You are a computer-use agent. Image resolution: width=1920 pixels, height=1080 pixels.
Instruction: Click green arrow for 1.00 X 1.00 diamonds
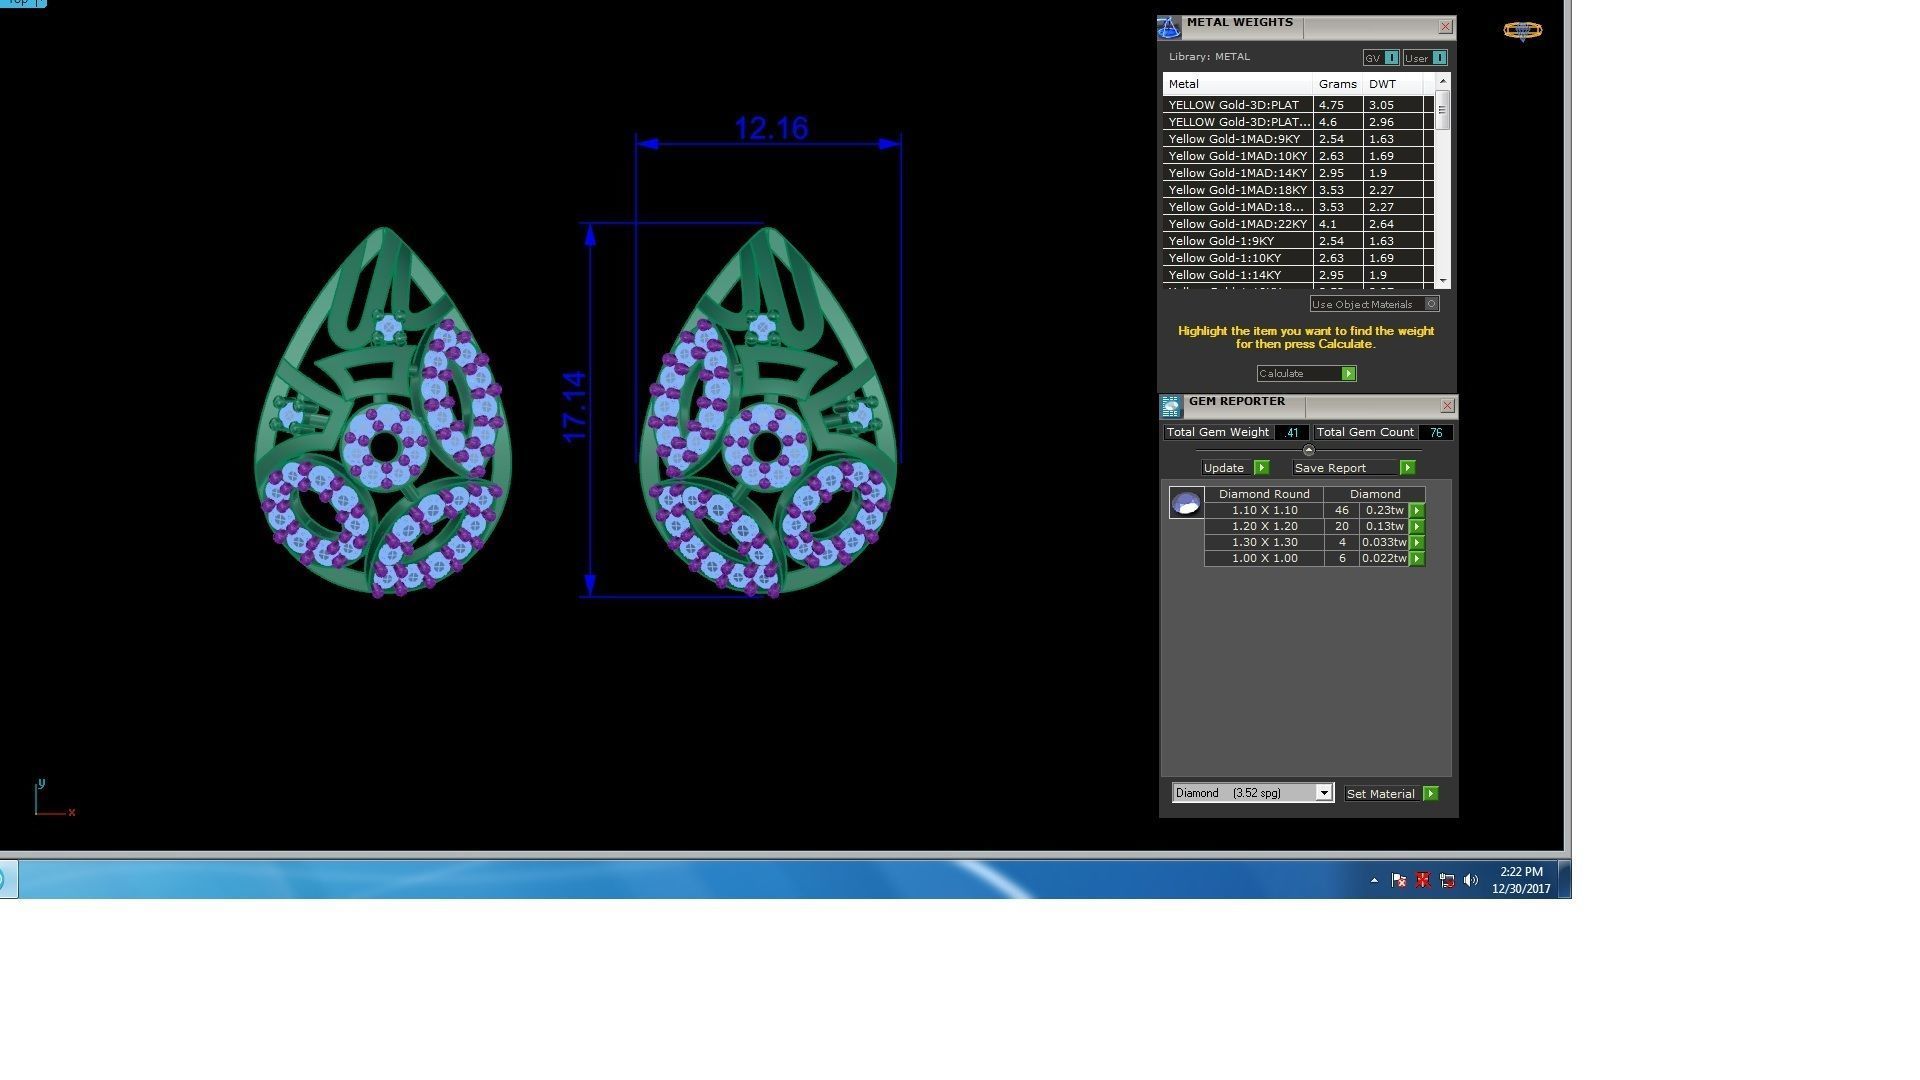click(1417, 559)
